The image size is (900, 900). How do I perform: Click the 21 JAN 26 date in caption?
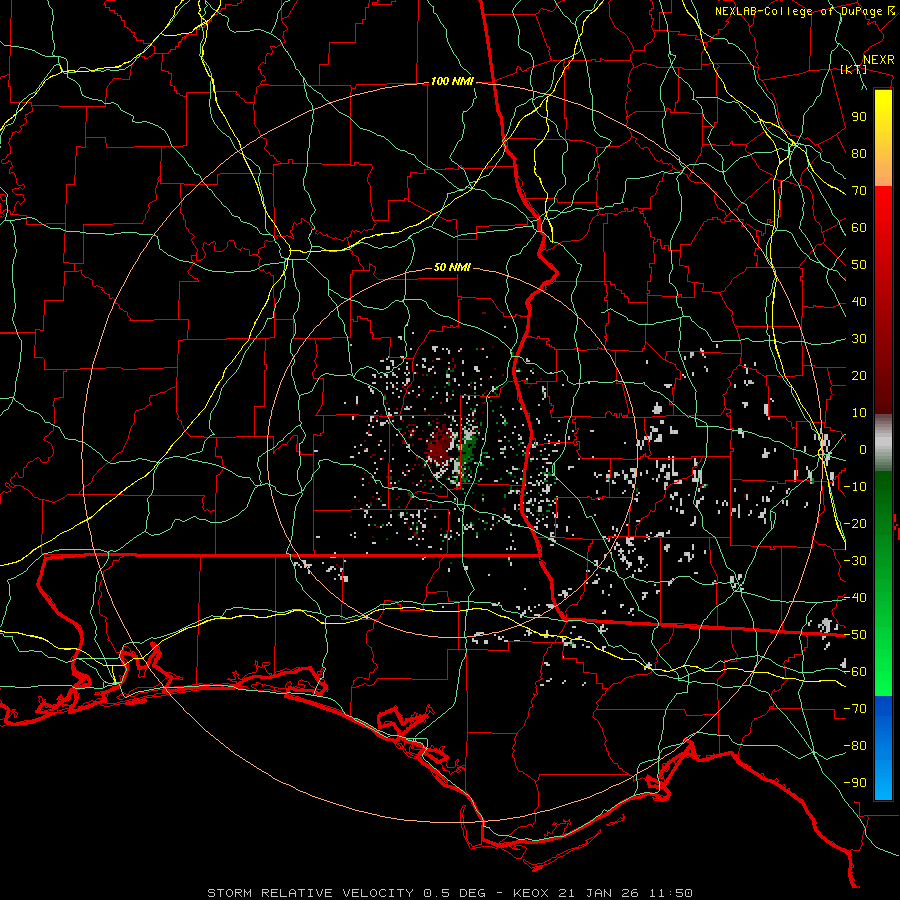pyautogui.click(x=599, y=893)
